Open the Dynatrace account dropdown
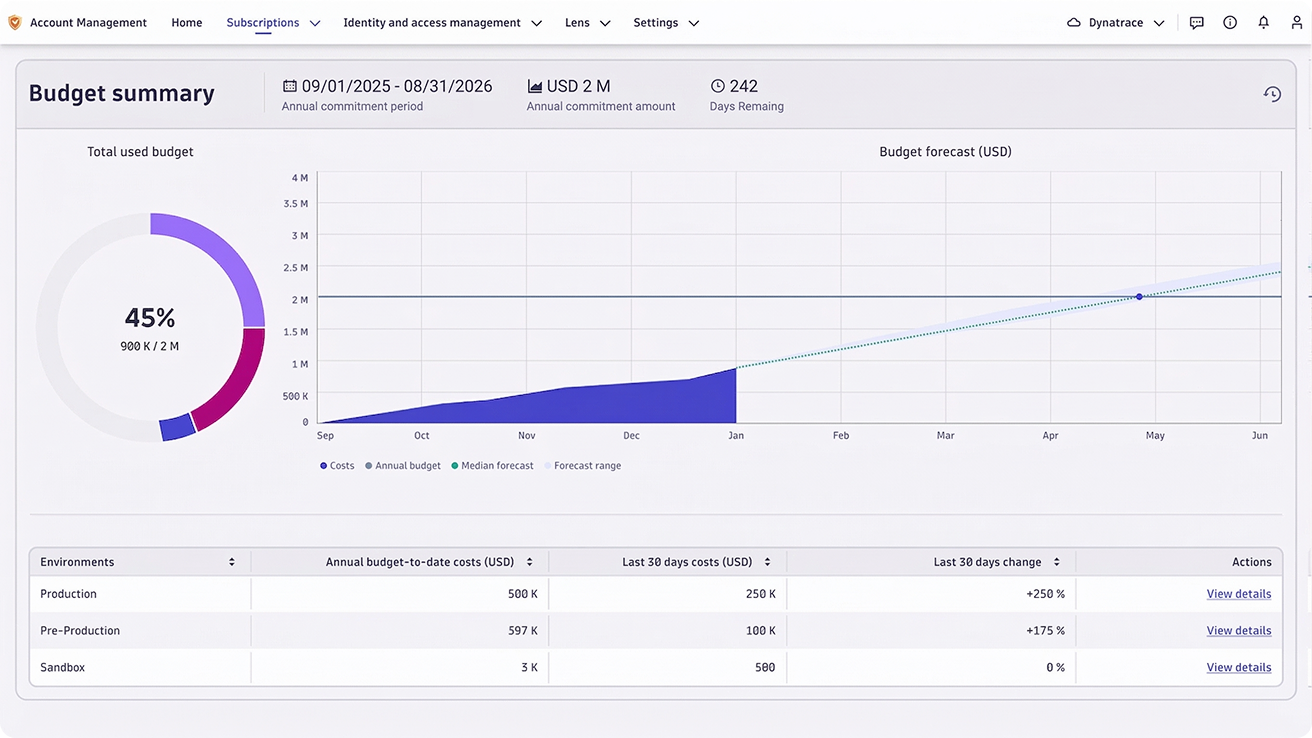 pos(1116,22)
